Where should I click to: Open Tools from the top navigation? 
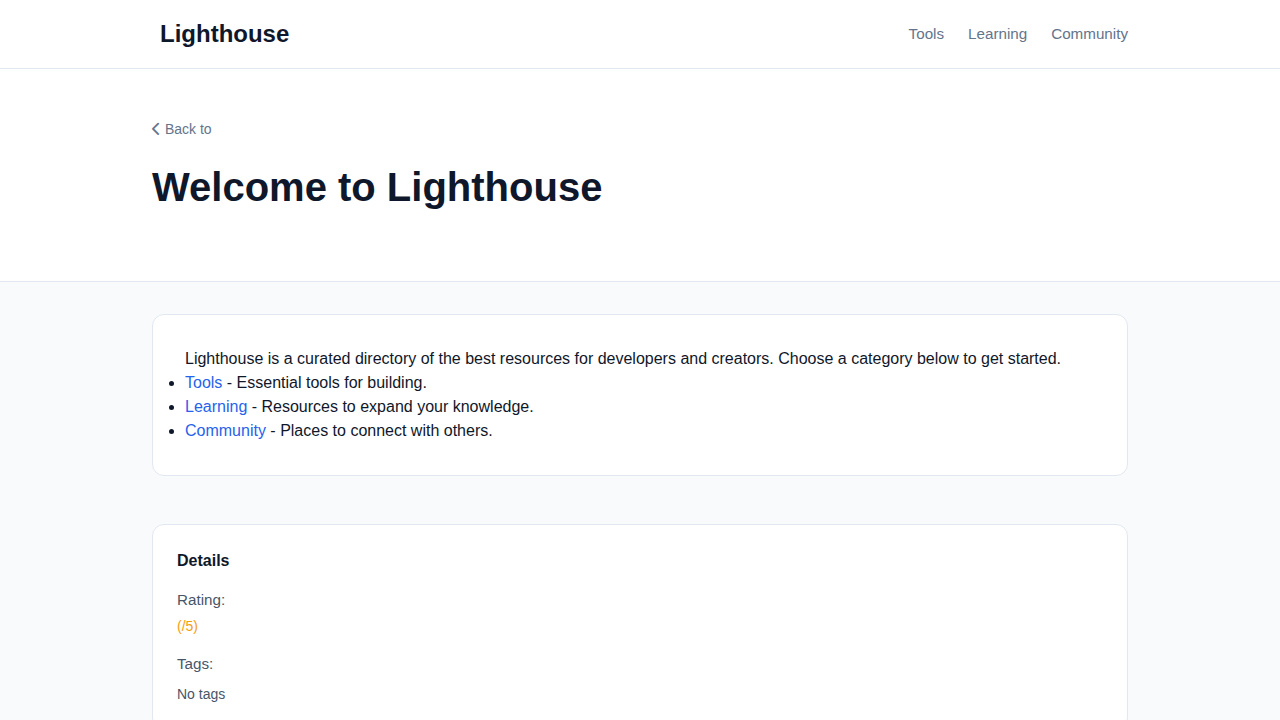tap(926, 33)
